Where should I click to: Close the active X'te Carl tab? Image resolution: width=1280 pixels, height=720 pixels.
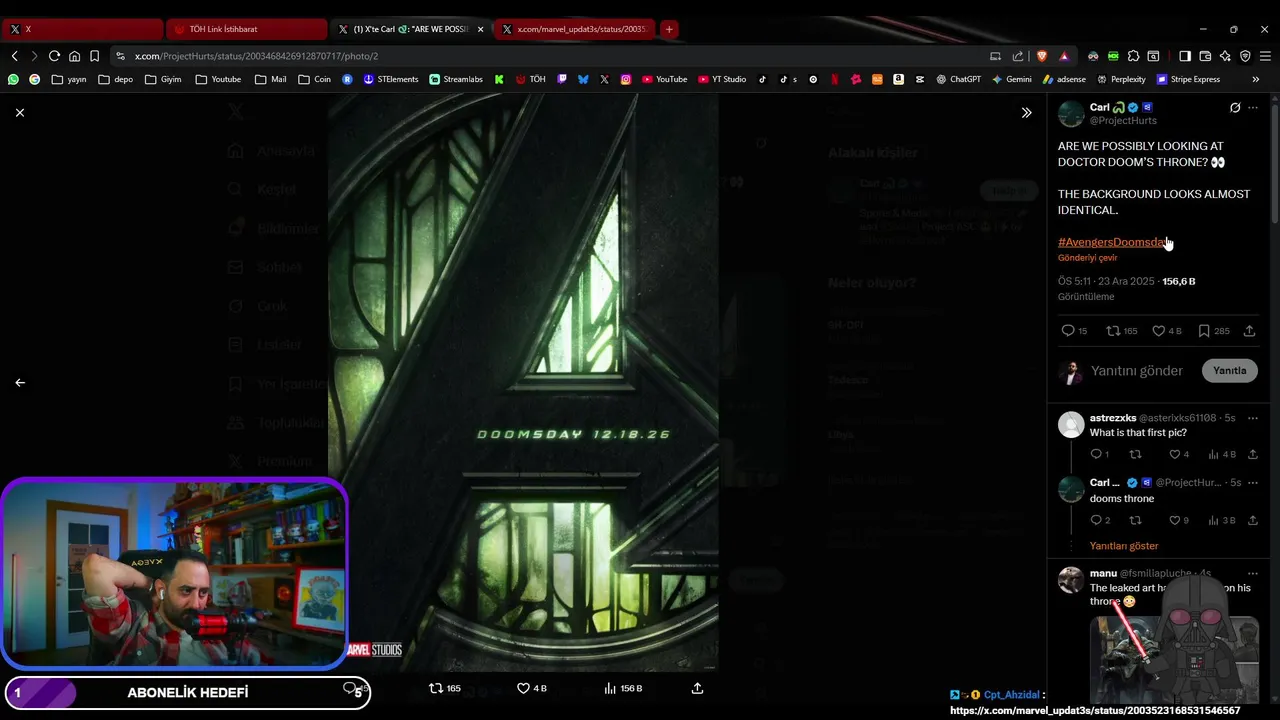[481, 29]
